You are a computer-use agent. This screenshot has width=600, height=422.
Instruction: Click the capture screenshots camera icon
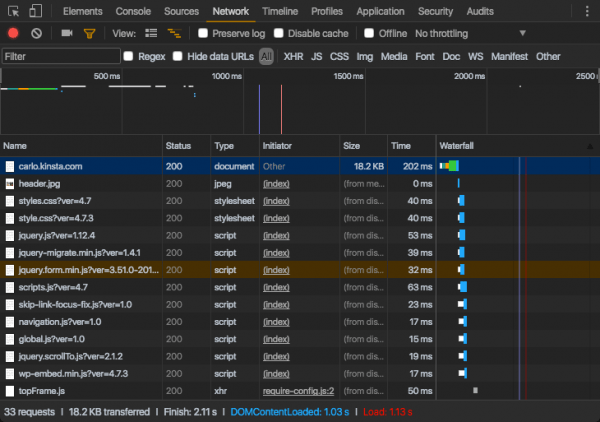tap(66, 33)
